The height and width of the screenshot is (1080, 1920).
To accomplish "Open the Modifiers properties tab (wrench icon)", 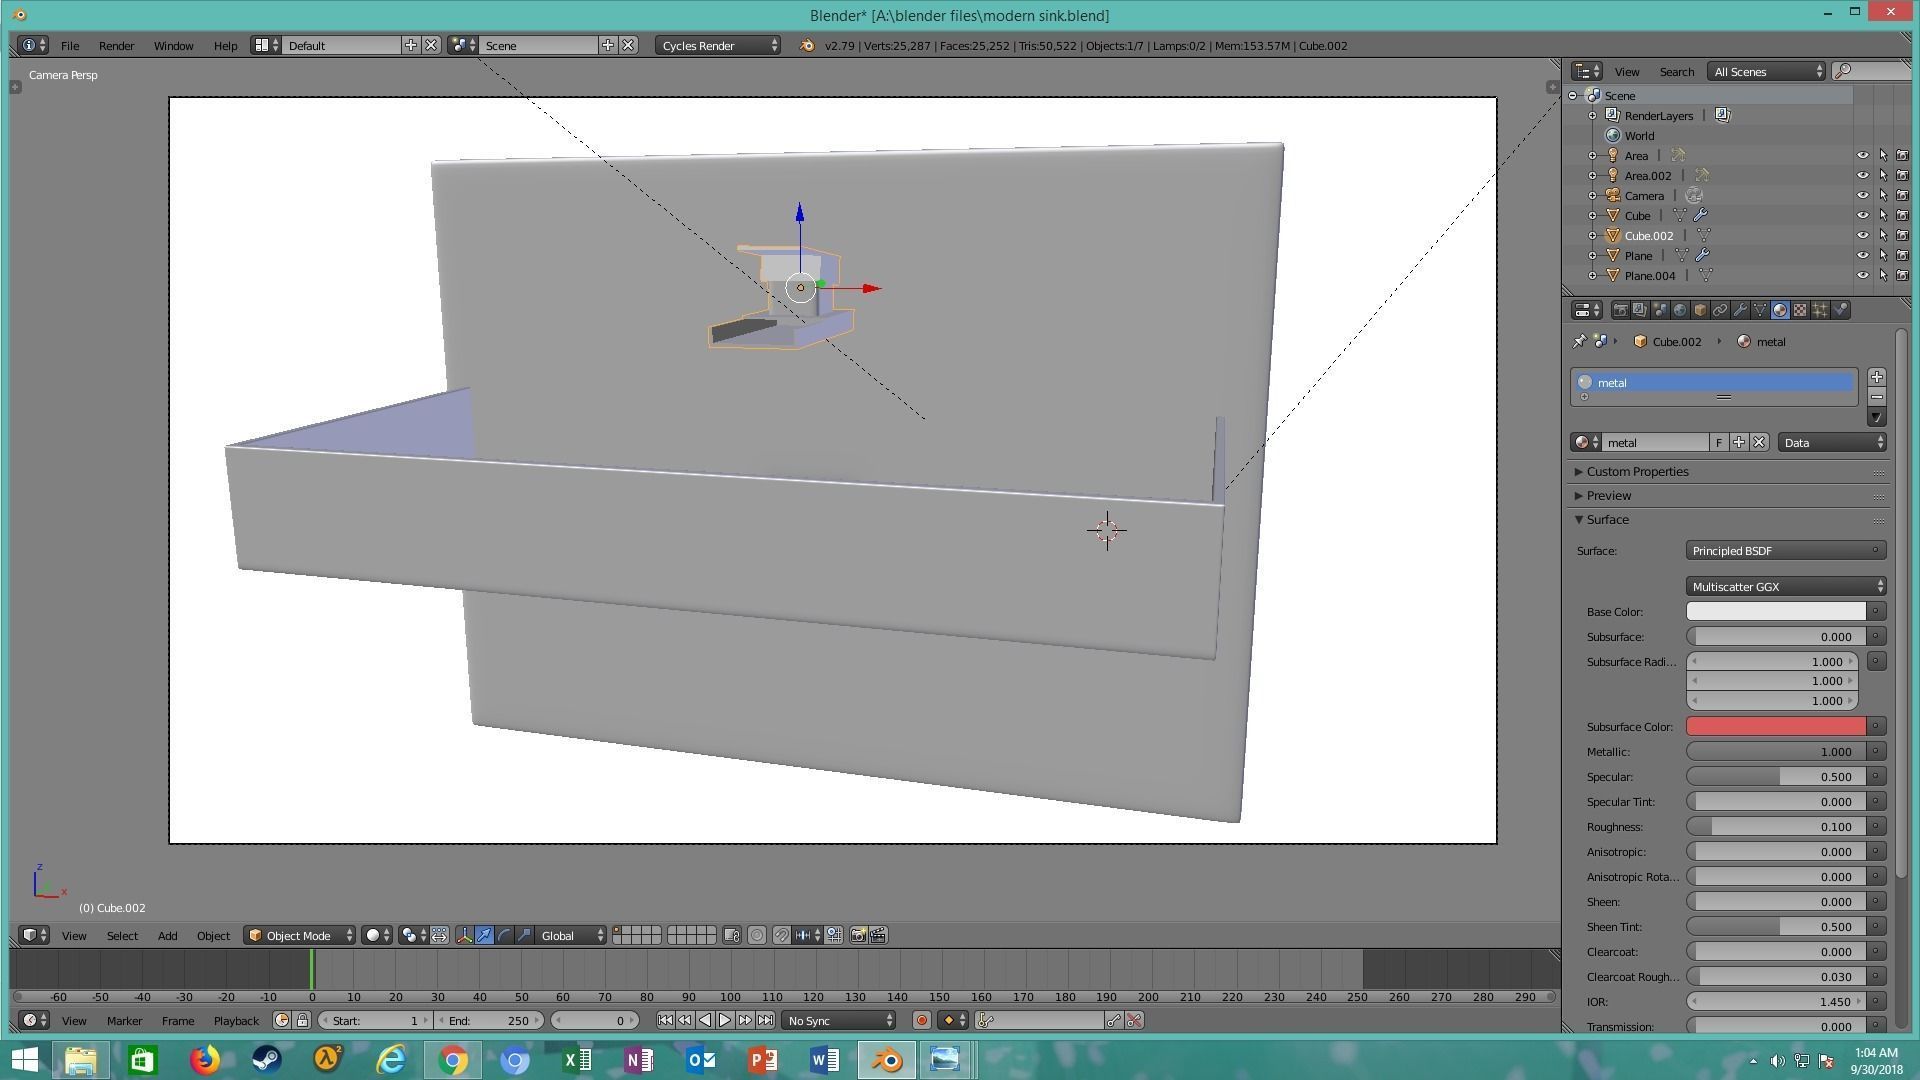I will [1740, 310].
